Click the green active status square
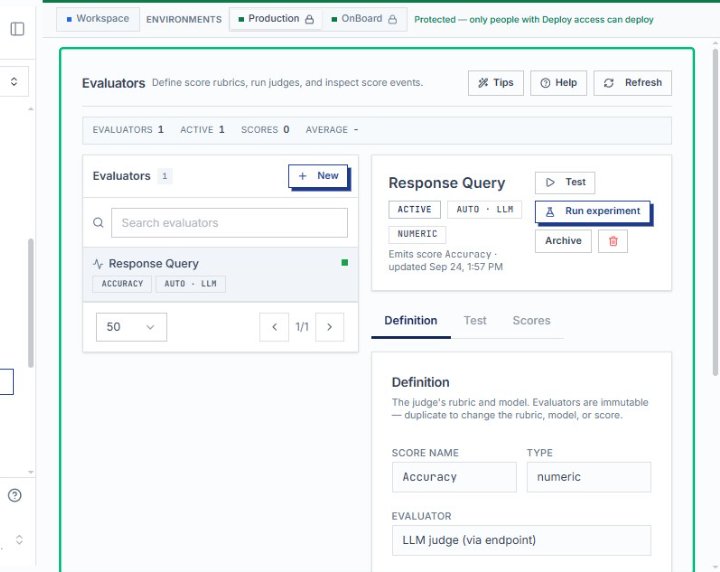This screenshot has height=572, width=720. point(345,263)
